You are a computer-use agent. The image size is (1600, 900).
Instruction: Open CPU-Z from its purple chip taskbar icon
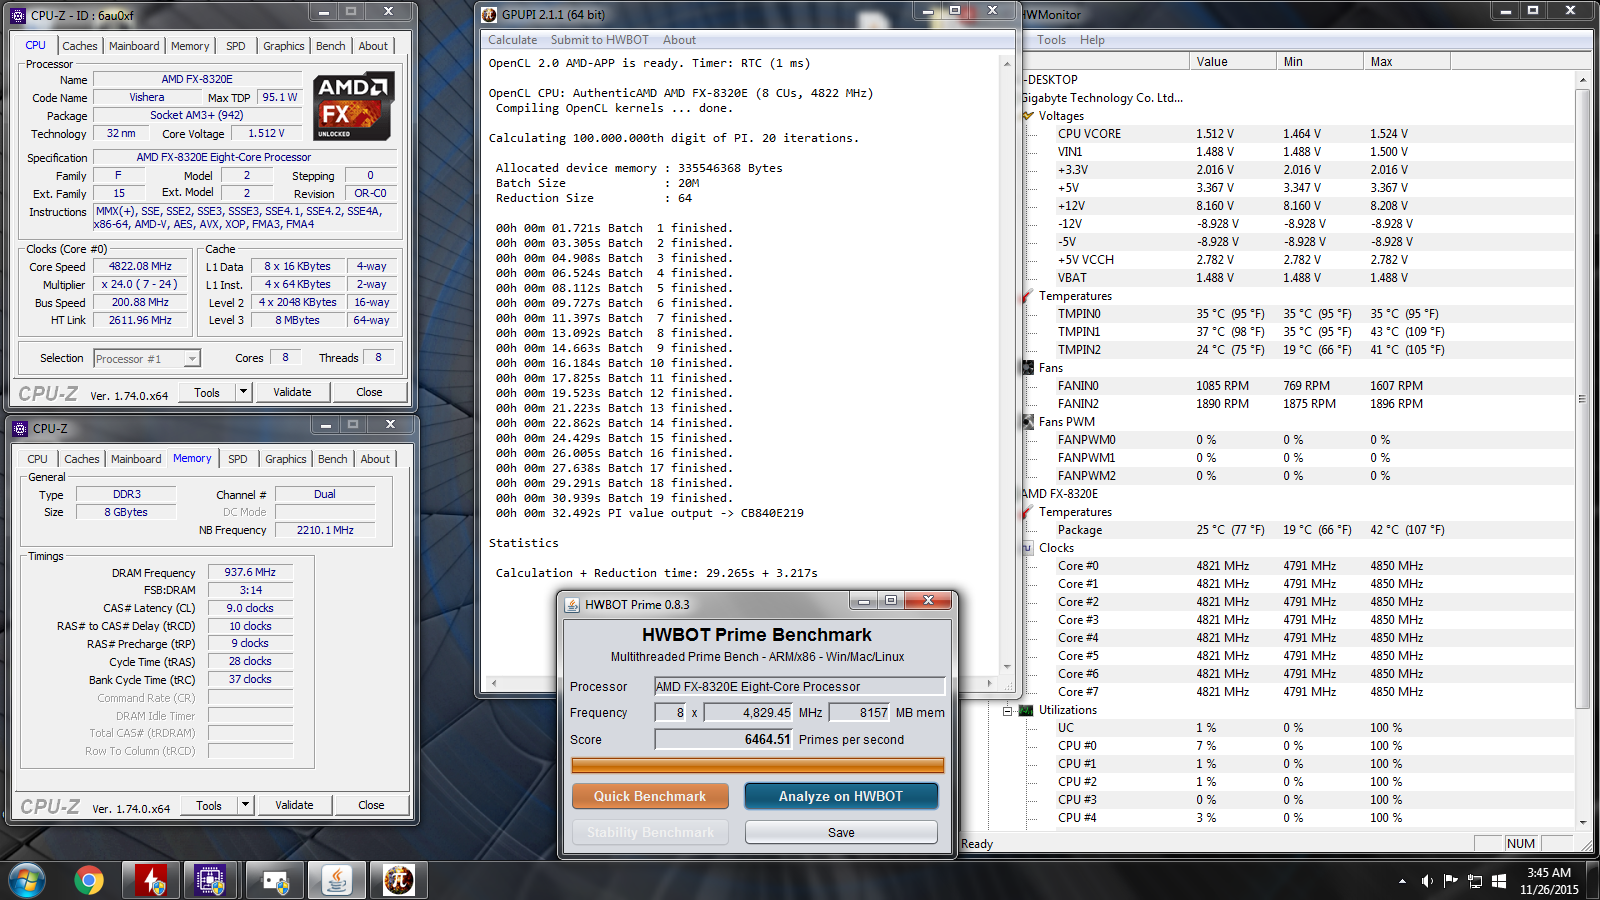(x=210, y=880)
